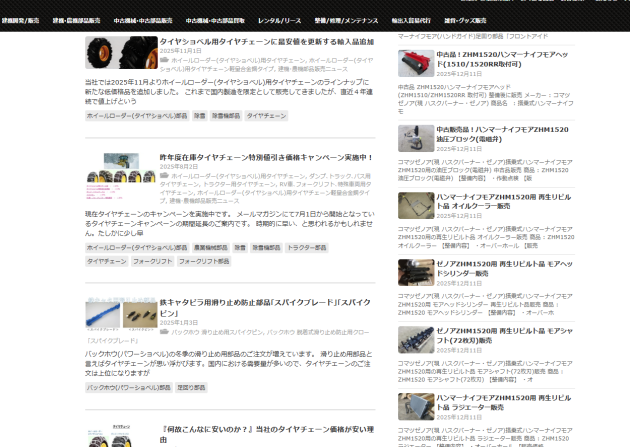The width and height of the screenshot is (630, 447).
Task: Select the トラクター部品 tag button
Action: pyautogui.click(x=306, y=247)
